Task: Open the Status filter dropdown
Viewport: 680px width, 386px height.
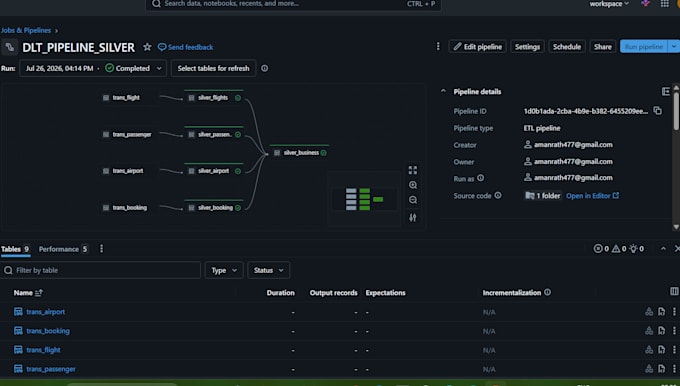Action: pos(268,270)
